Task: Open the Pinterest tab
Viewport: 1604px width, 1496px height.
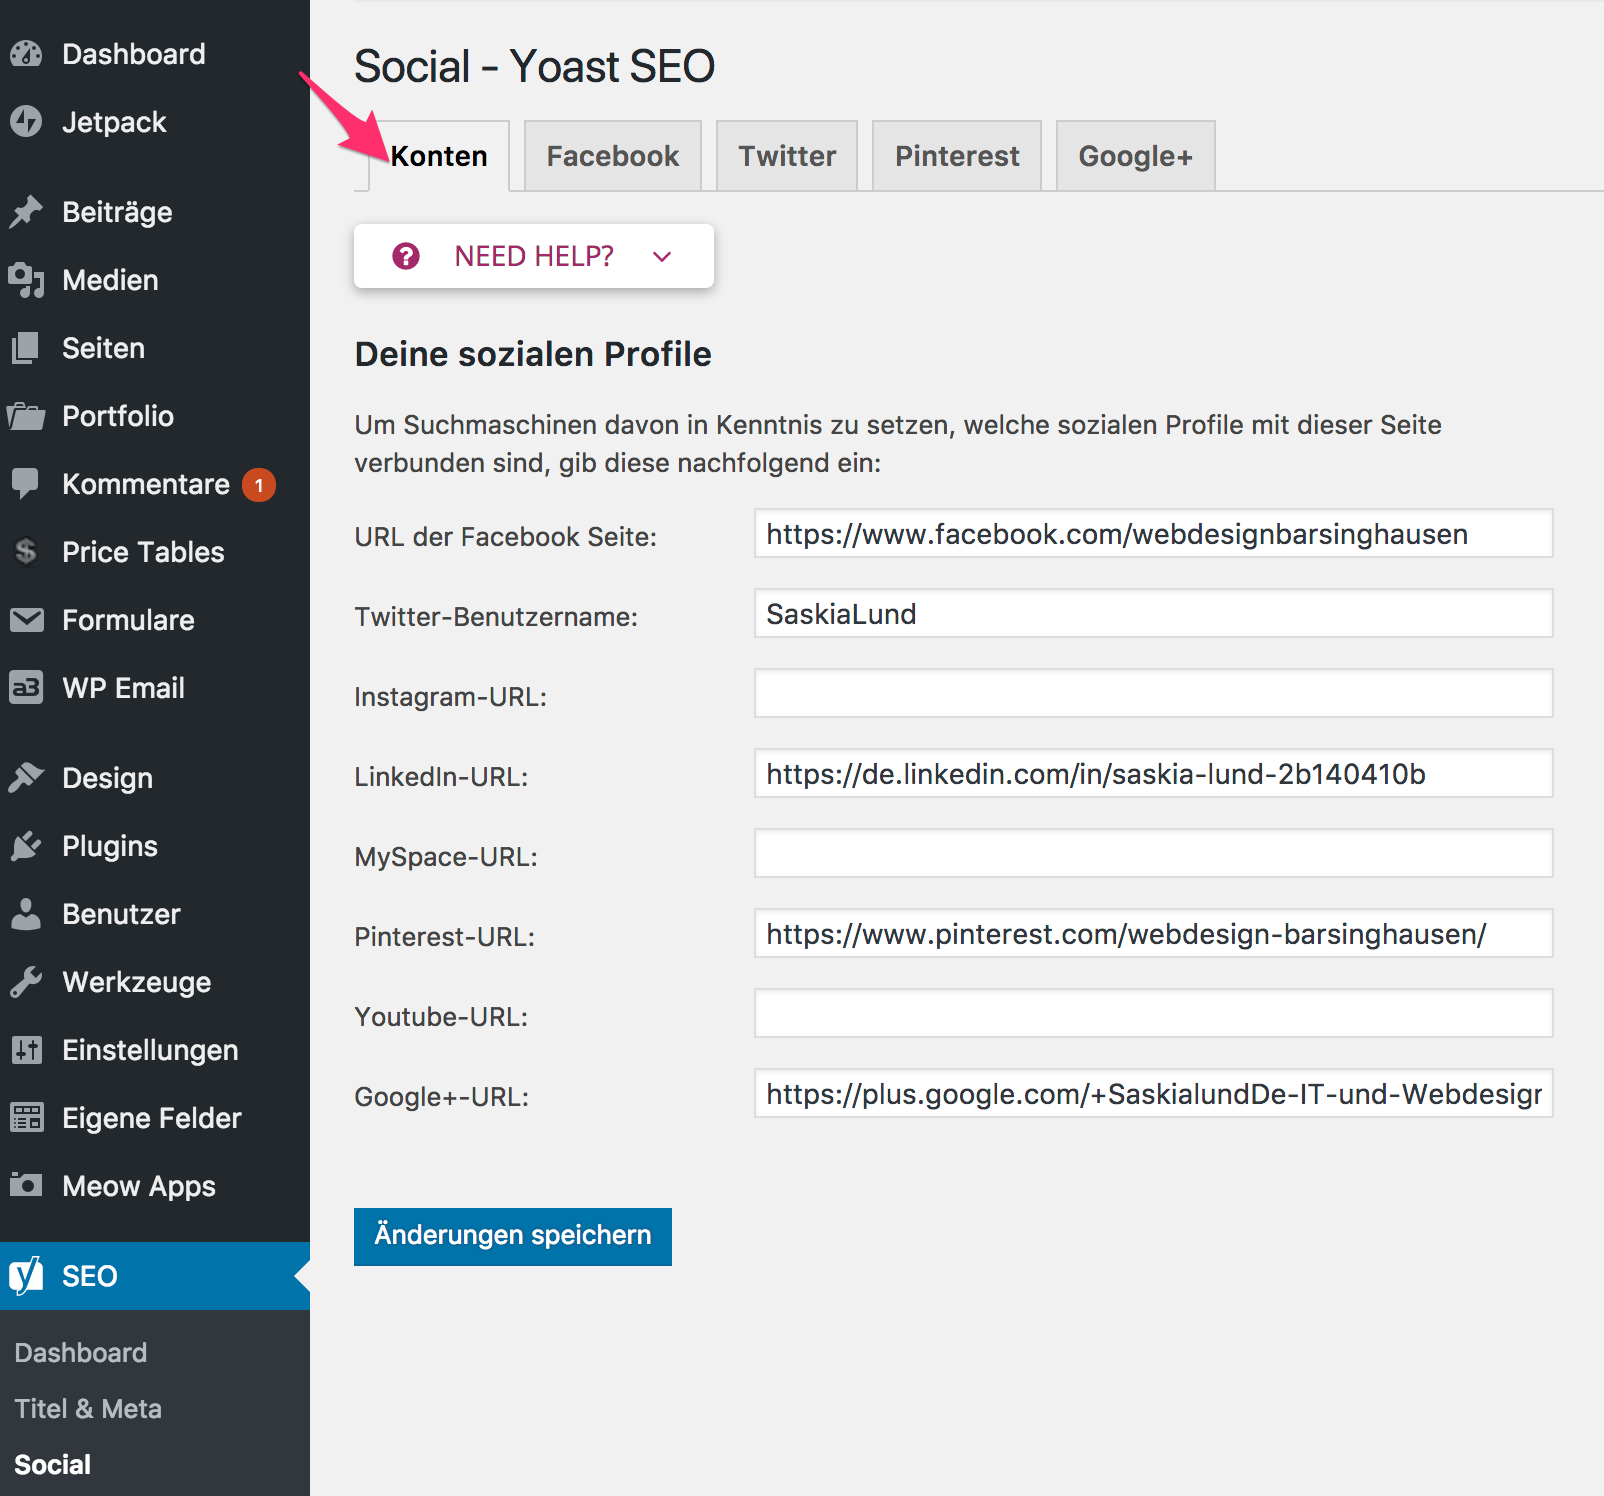Action: pyautogui.click(x=957, y=156)
